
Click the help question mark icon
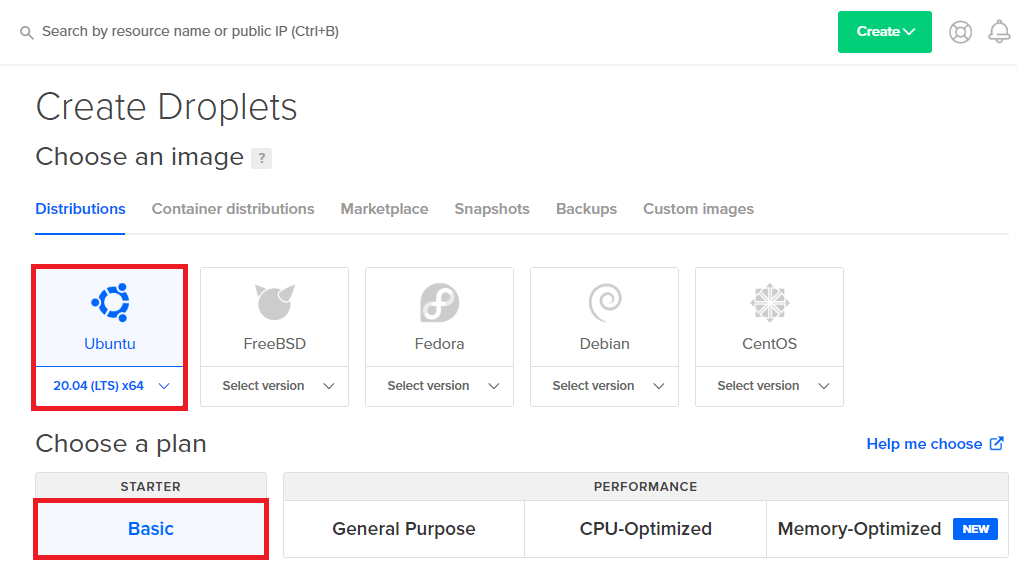tap(261, 158)
